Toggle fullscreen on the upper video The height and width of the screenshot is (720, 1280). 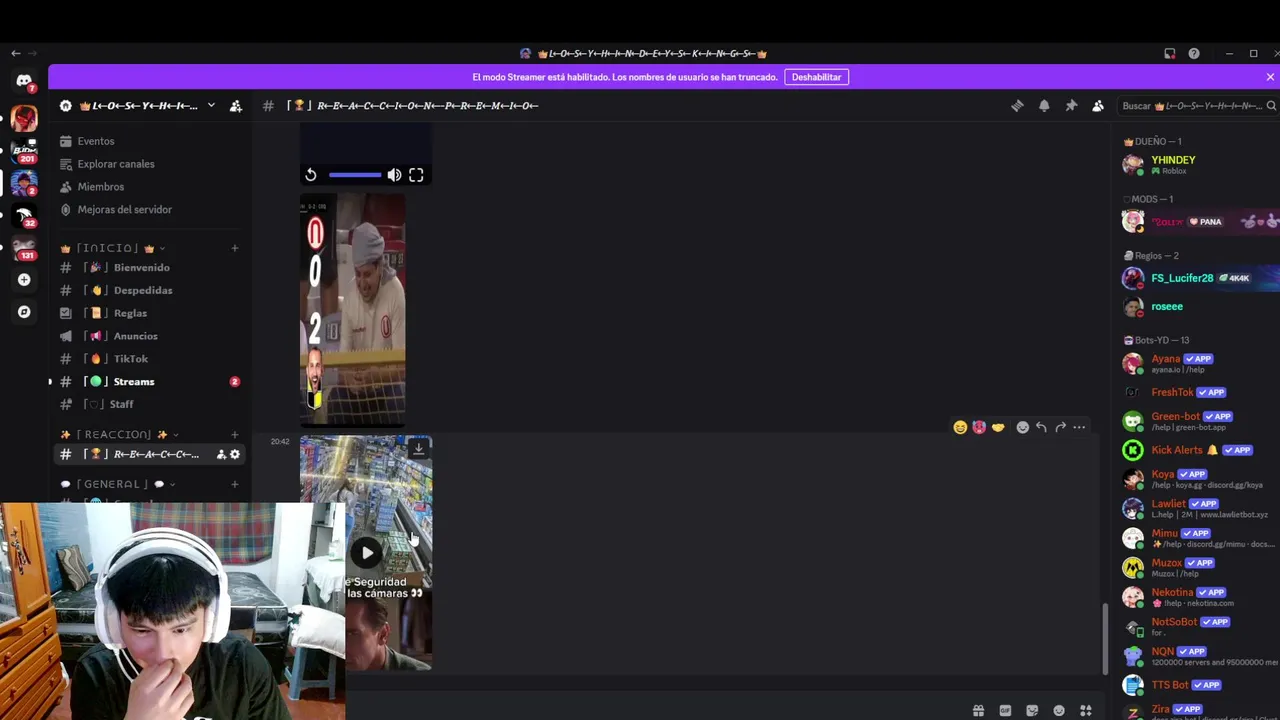416,175
